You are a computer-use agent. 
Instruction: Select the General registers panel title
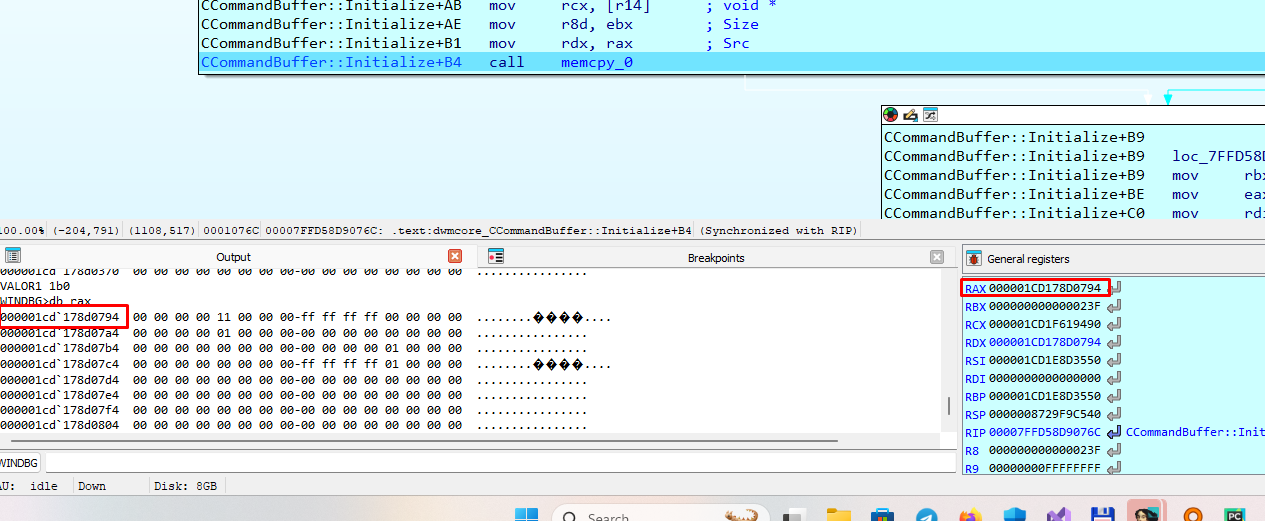[1028, 258]
